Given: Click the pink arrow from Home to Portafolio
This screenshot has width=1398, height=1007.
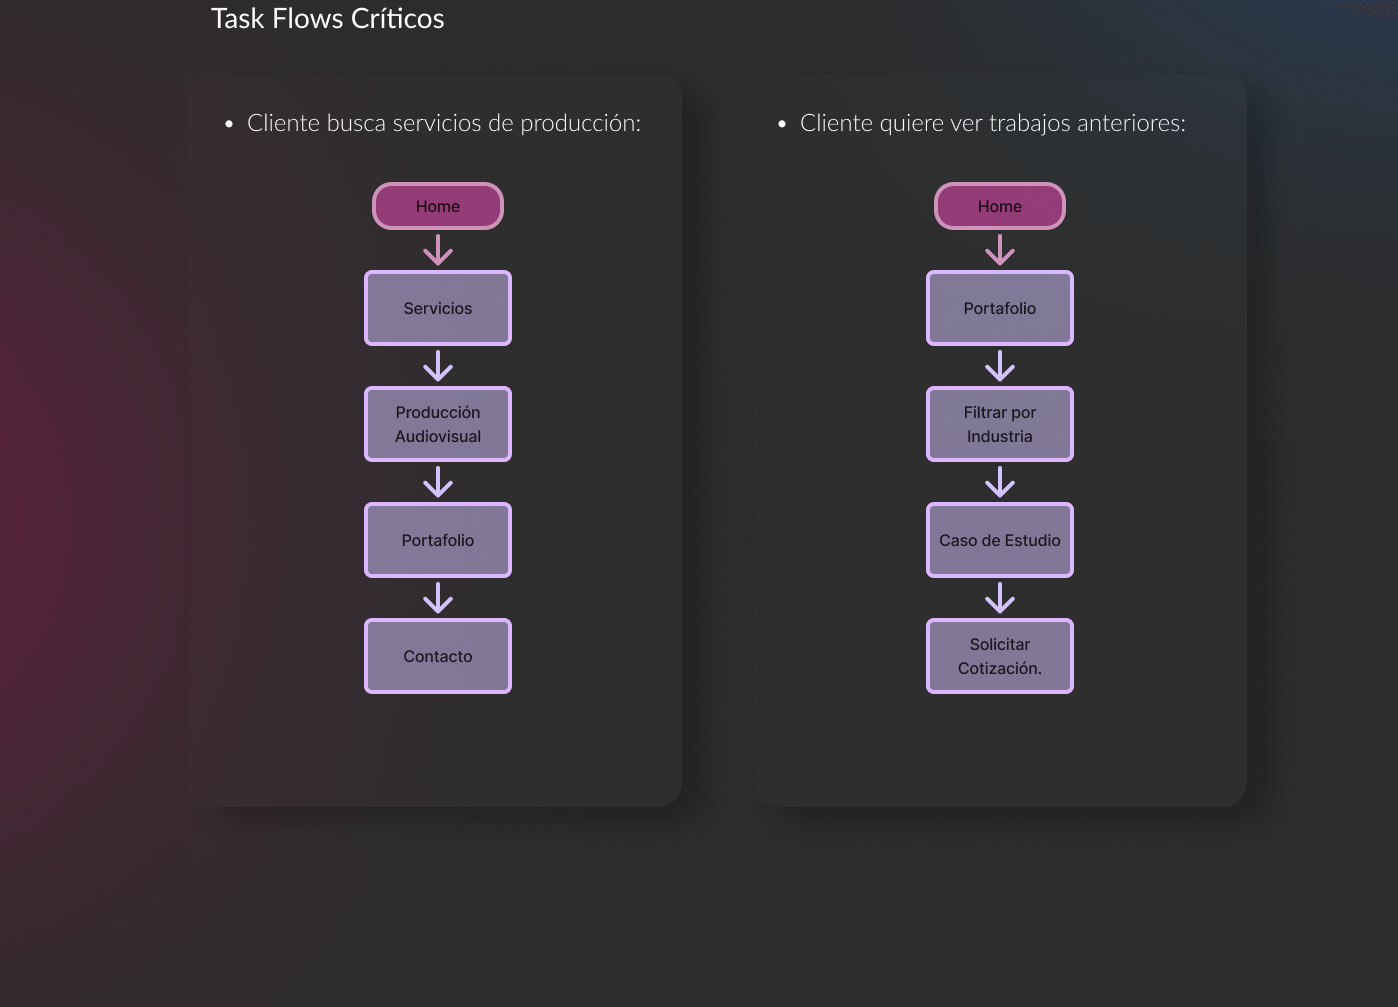Looking at the screenshot, I should click(1000, 250).
